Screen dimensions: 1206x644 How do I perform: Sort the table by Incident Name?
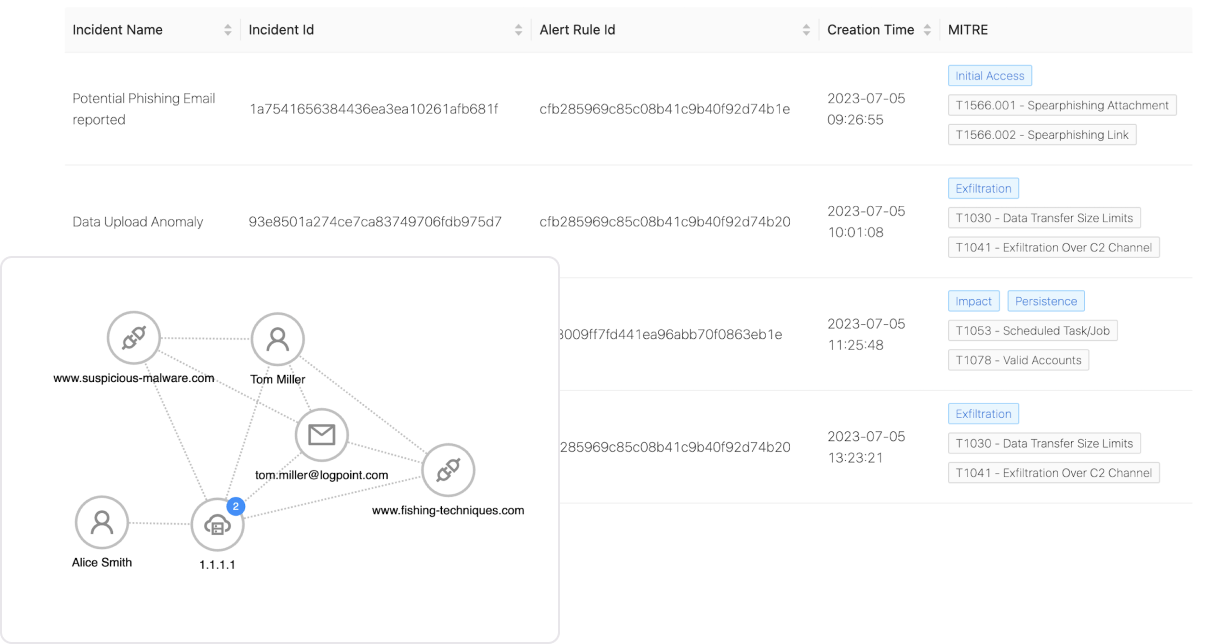point(228,30)
